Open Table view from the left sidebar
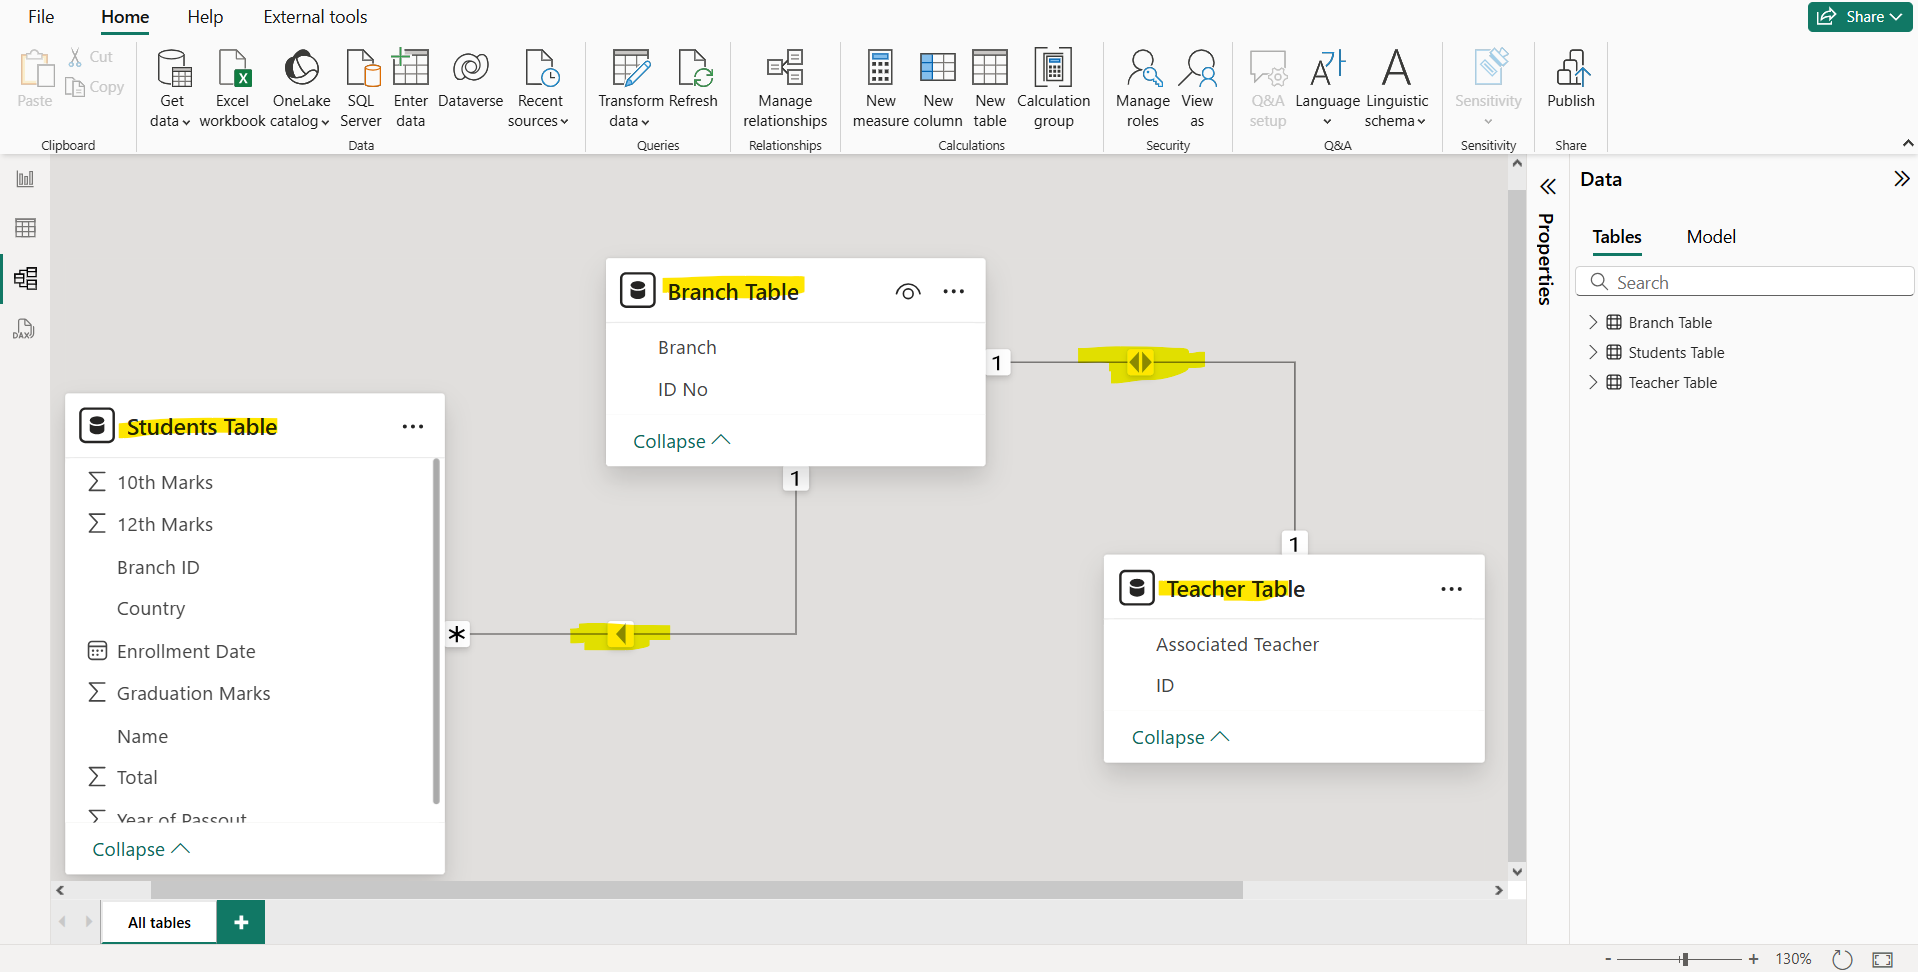Viewport: 1918px width, 972px height. (25, 227)
